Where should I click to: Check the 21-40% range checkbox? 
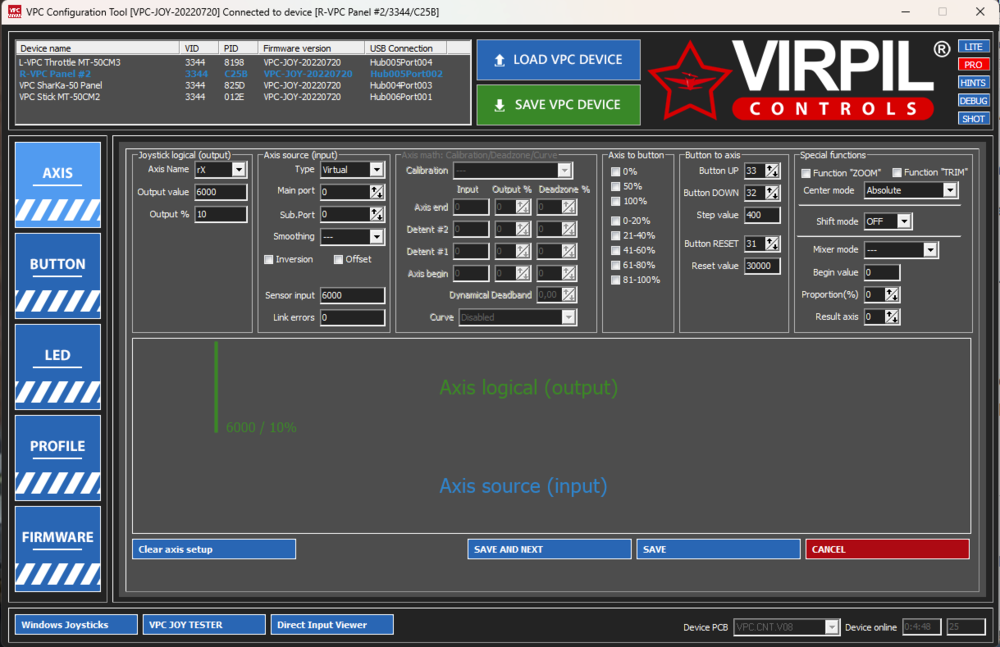[x=615, y=235]
